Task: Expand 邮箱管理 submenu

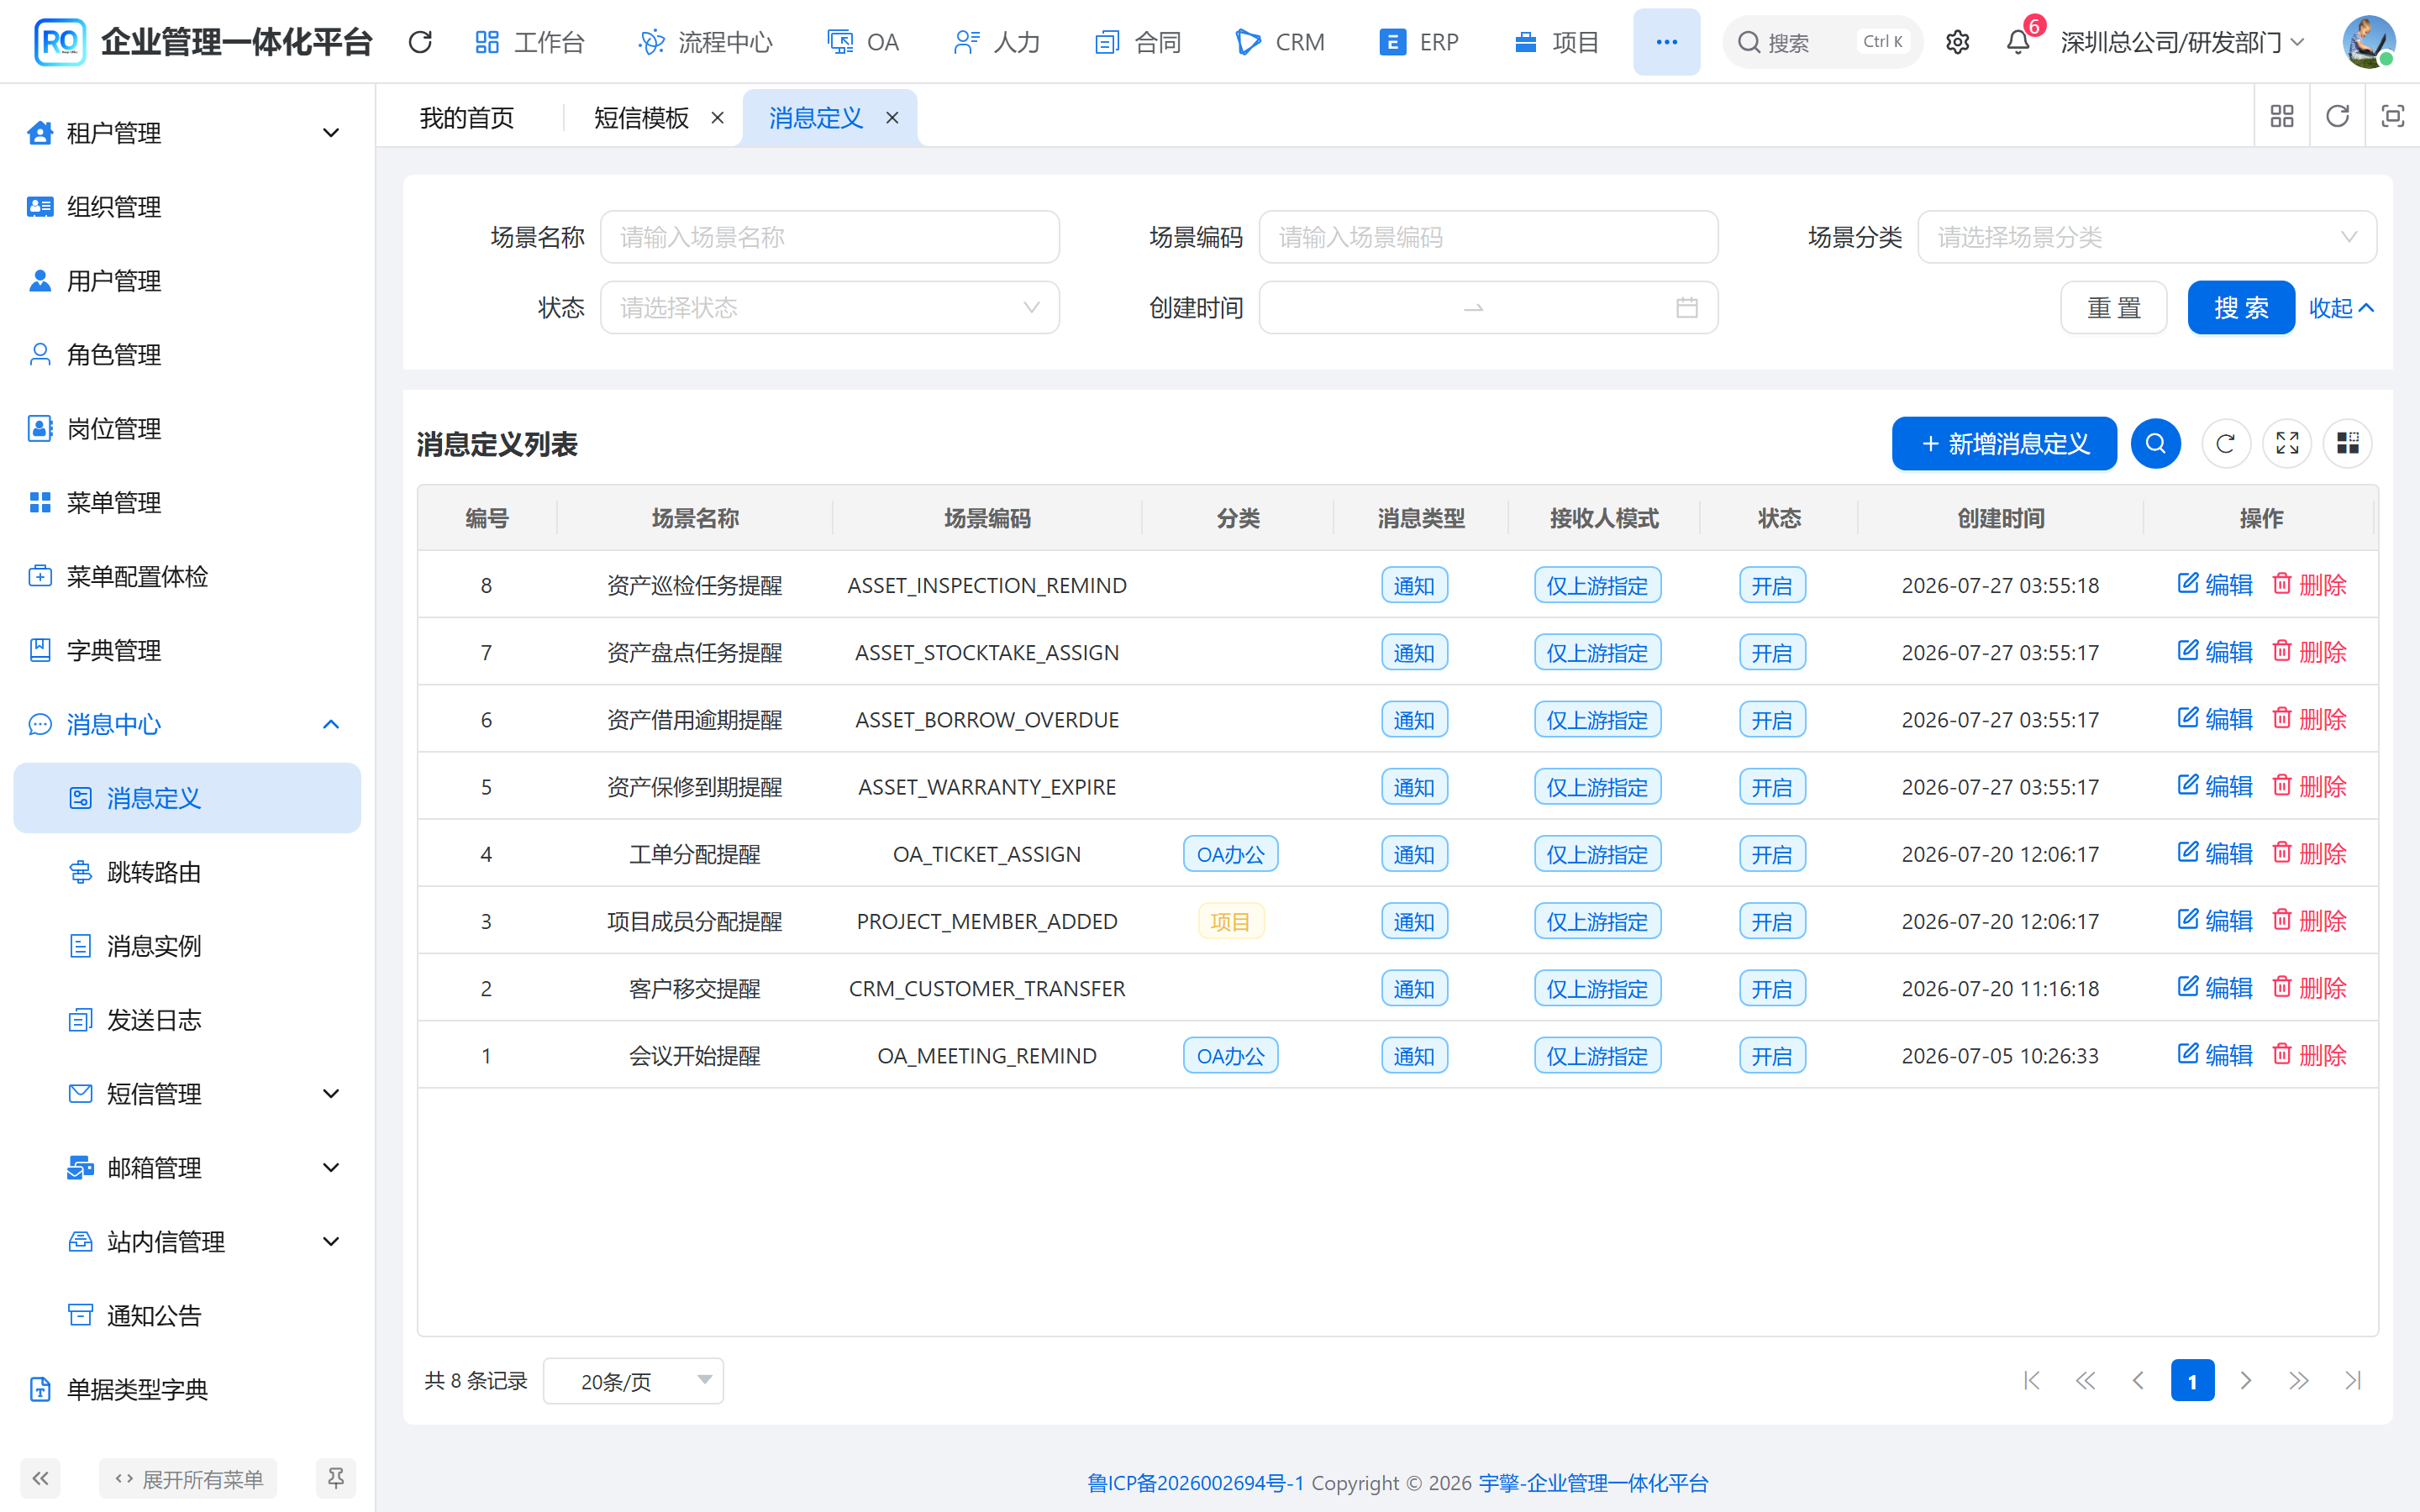Action: pyautogui.click(x=187, y=1168)
